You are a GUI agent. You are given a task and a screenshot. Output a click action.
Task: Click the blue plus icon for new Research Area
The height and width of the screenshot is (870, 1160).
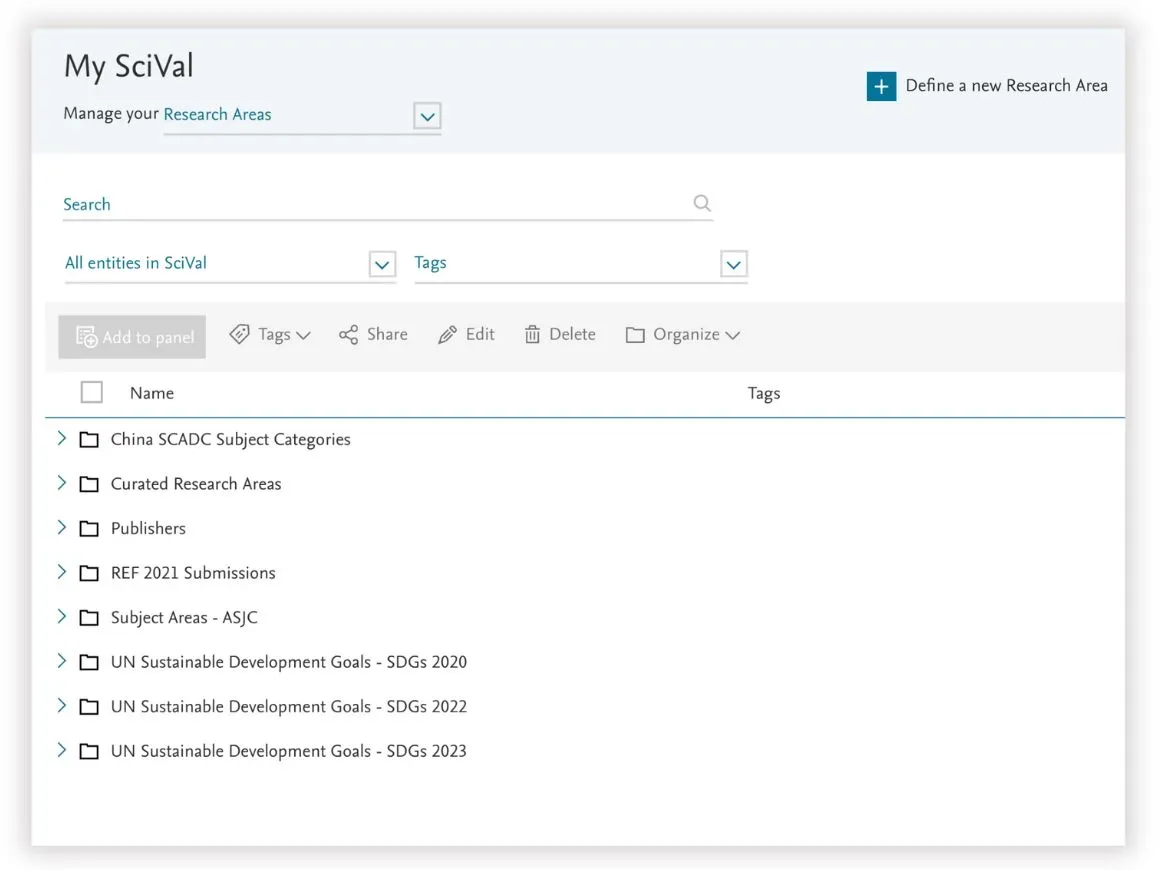[880, 86]
